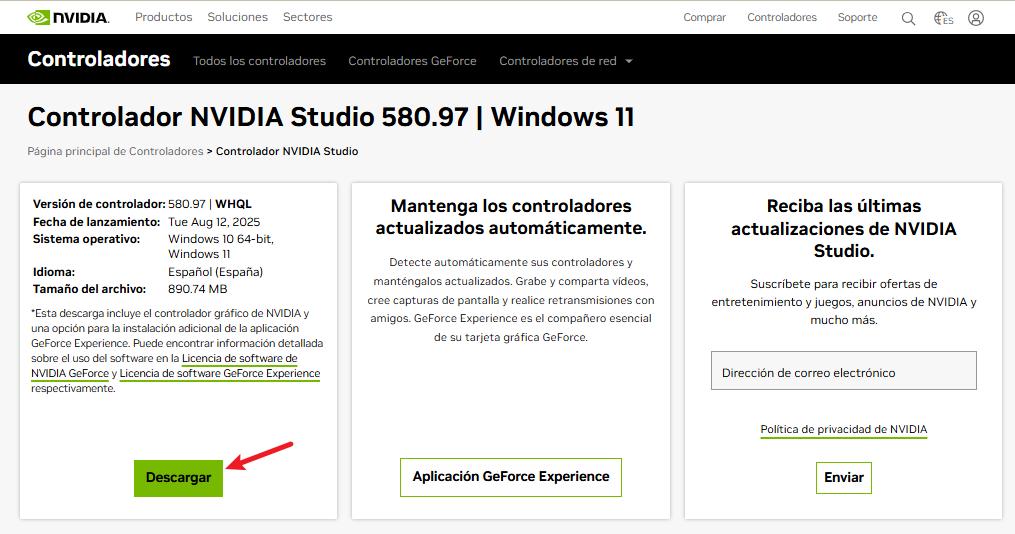The image size is (1015, 534).
Task: Open Soporte in top navigation
Action: (857, 17)
